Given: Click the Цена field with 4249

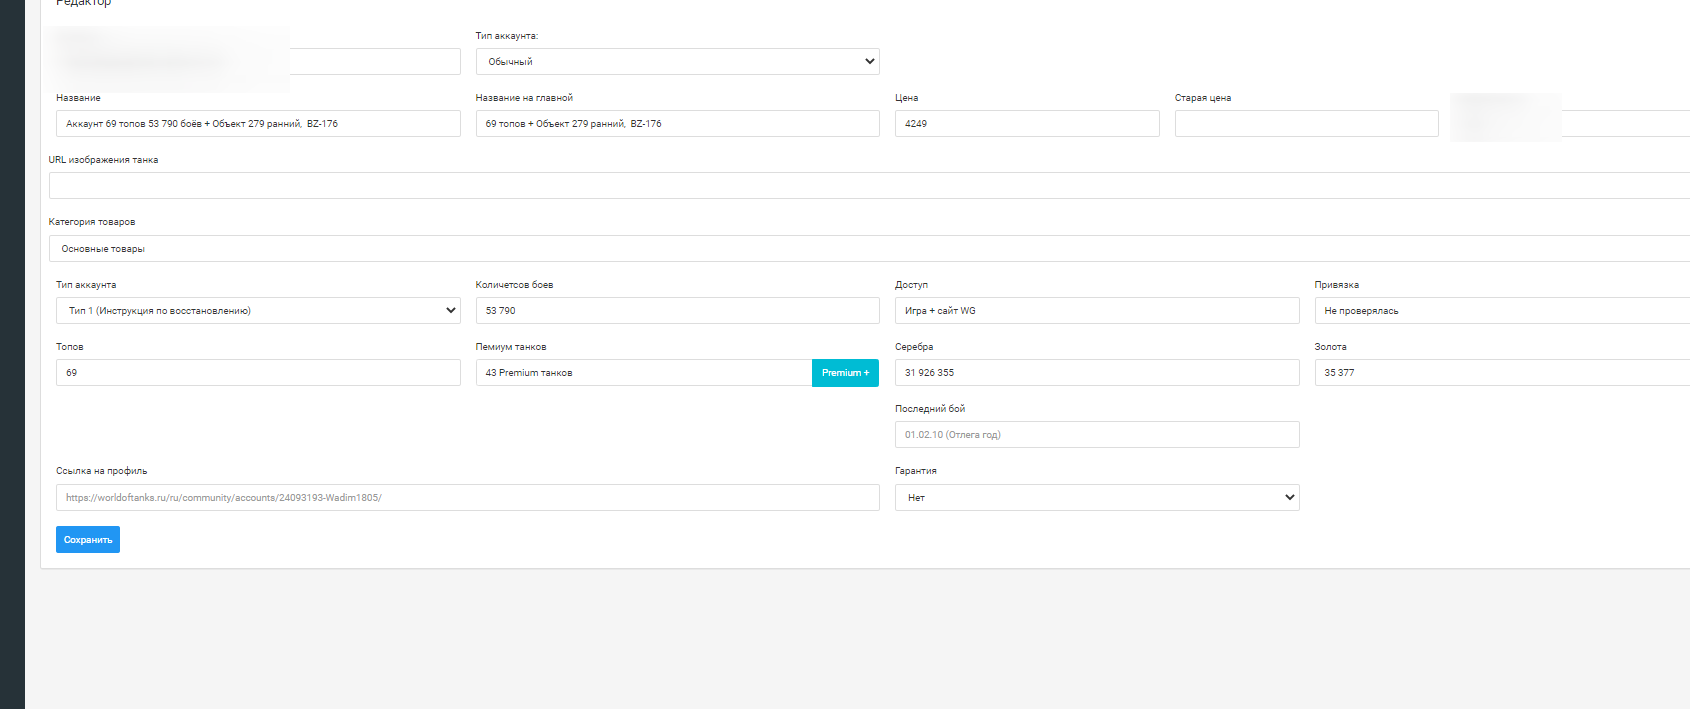Looking at the screenshot, I should click(x=1026, y=124).
